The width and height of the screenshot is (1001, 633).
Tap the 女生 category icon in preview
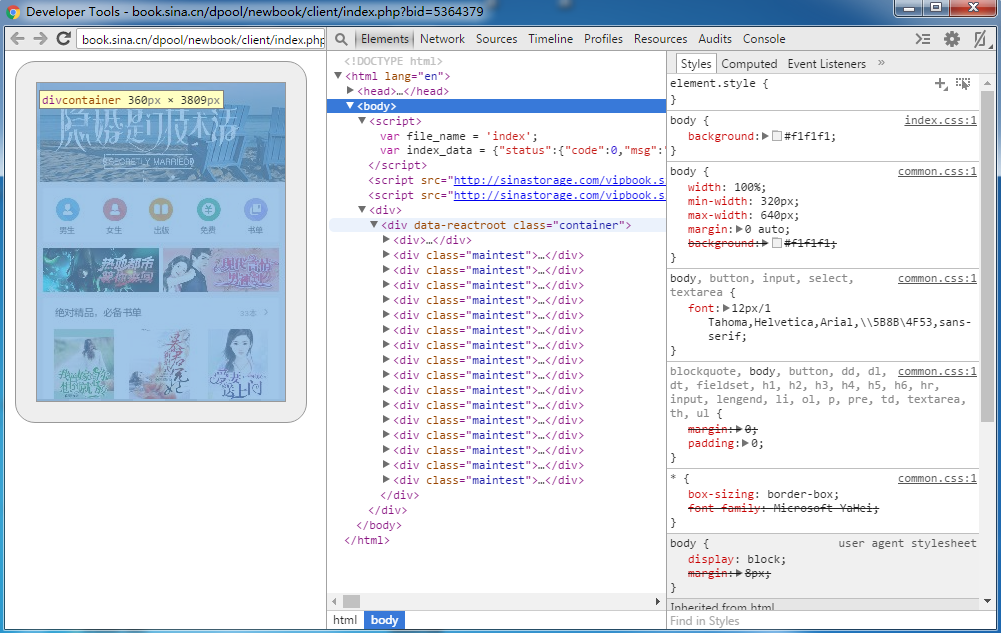click(x=115, y=209)
